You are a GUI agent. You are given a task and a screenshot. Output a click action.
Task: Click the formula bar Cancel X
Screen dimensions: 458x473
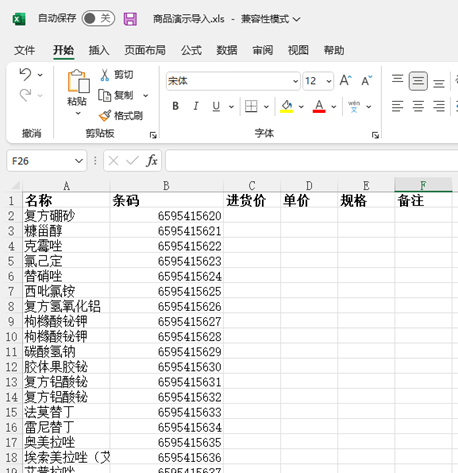113,161
